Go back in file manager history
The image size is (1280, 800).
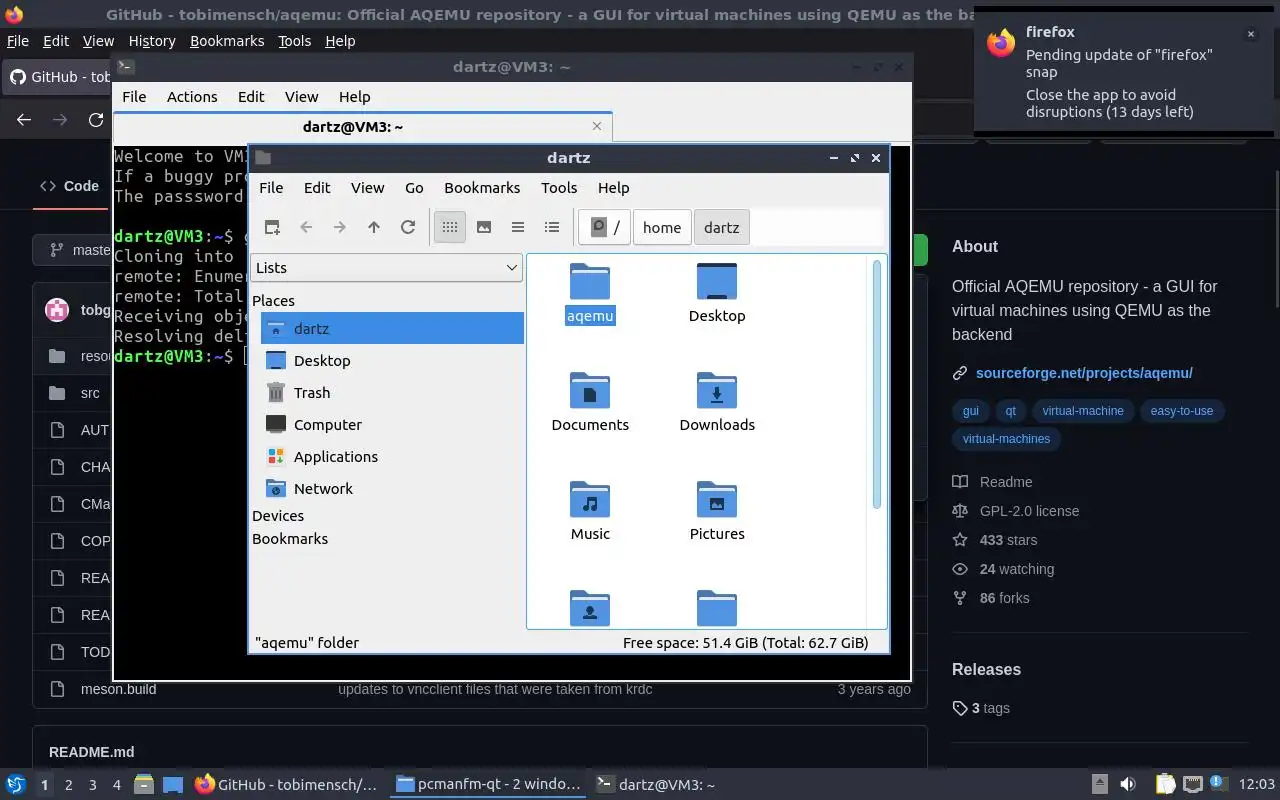(306, 227)
